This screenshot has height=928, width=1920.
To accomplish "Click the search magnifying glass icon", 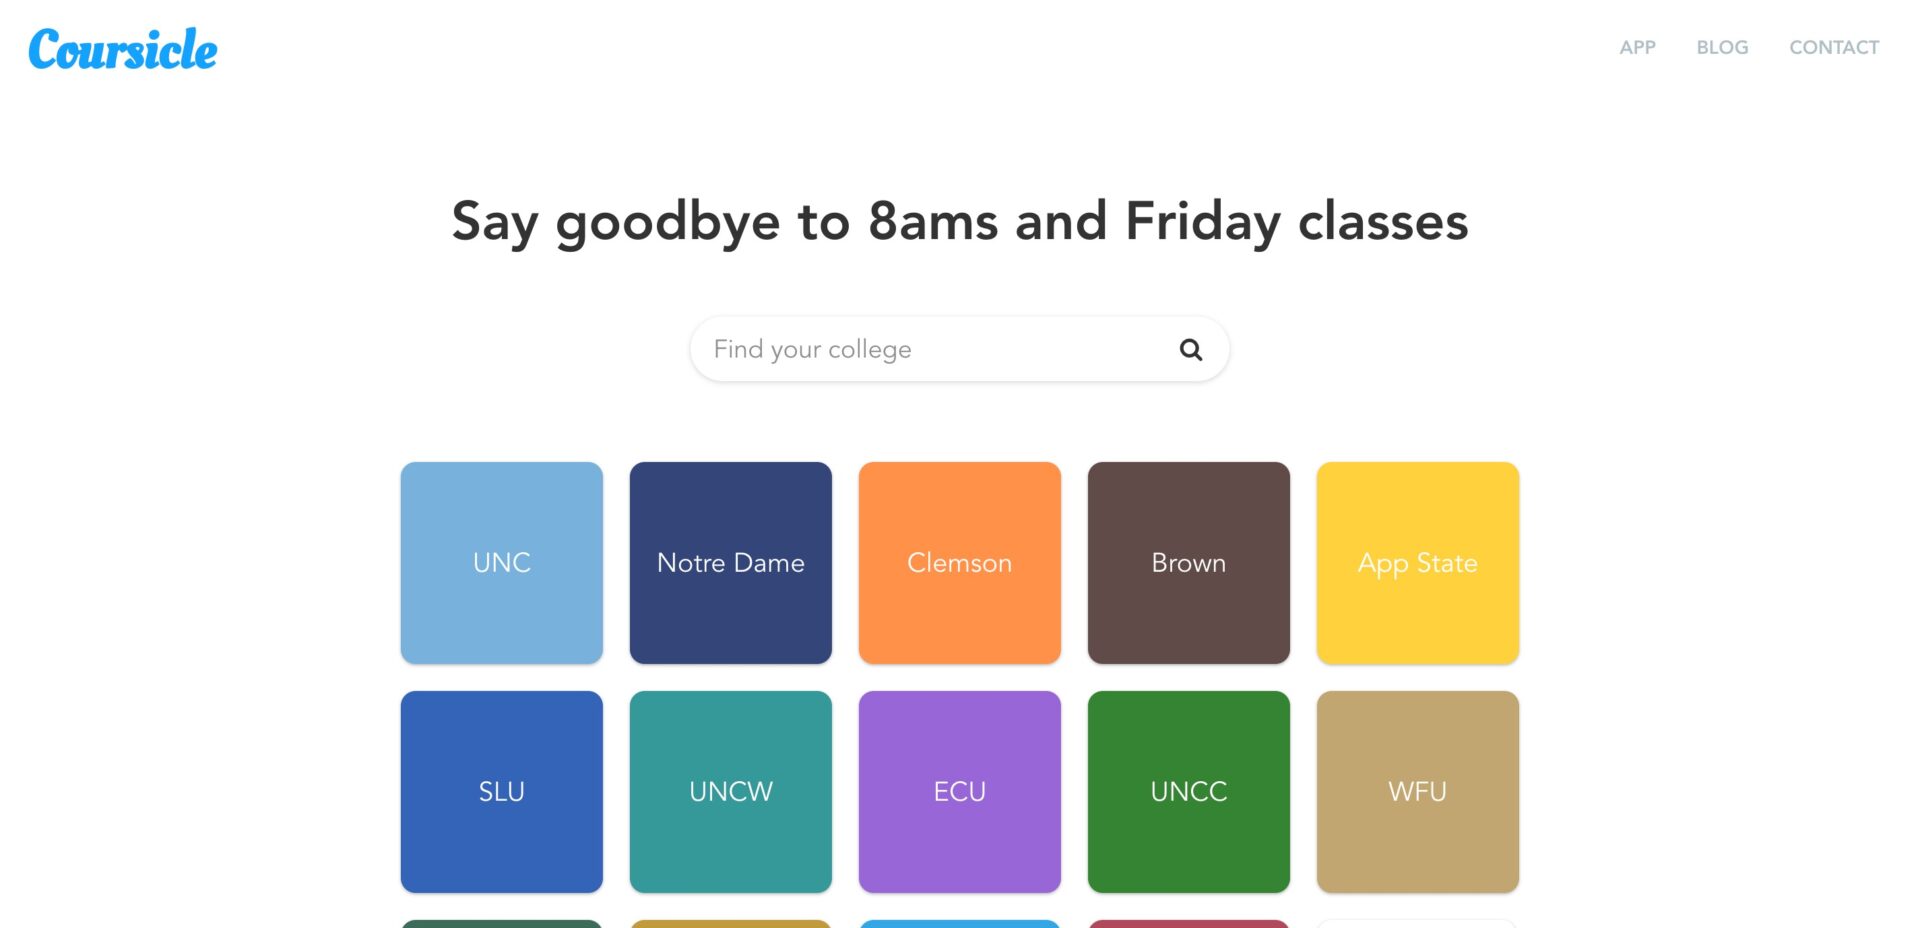I will click(x=1190, y=349).
